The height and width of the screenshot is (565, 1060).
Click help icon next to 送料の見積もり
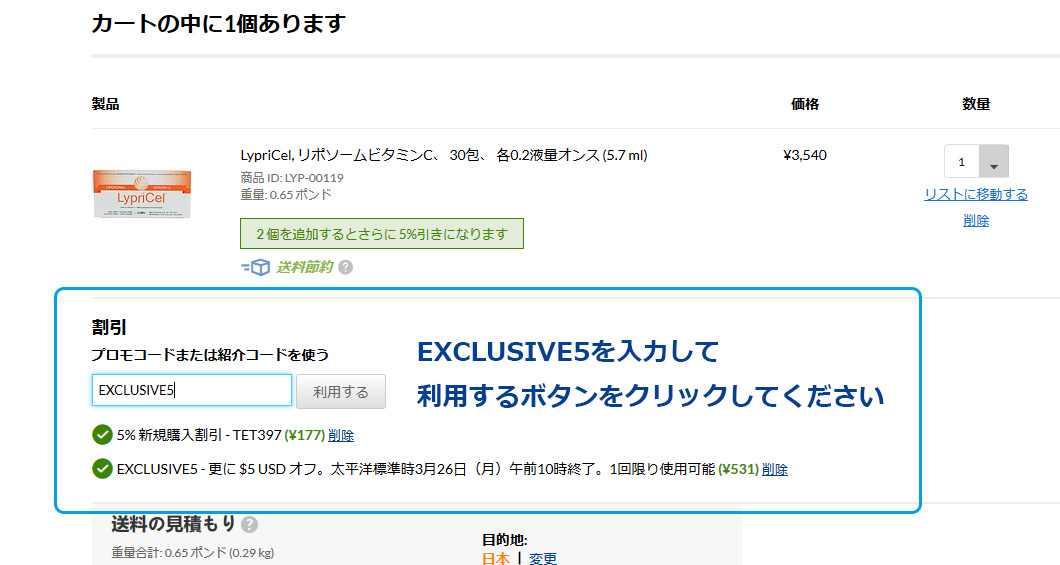pos(249,524)
